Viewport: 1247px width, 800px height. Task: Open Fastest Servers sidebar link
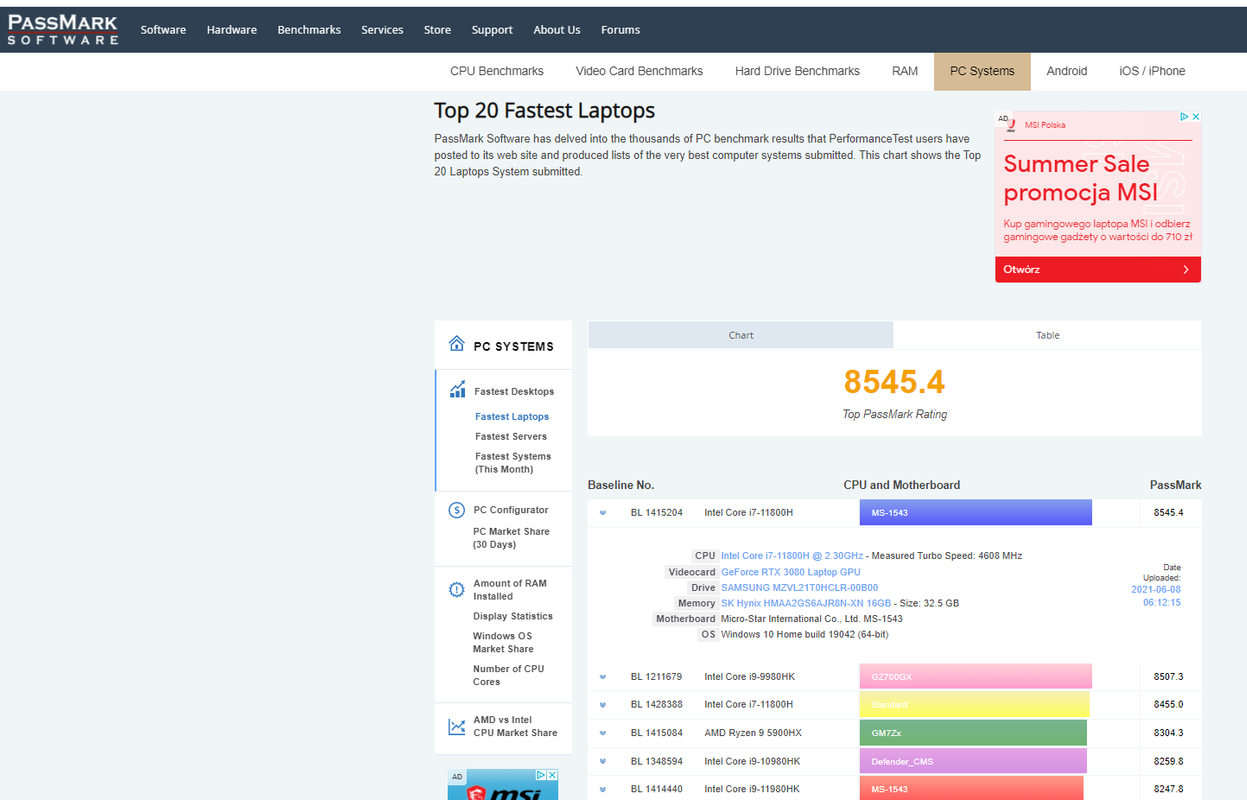point(511,437)
